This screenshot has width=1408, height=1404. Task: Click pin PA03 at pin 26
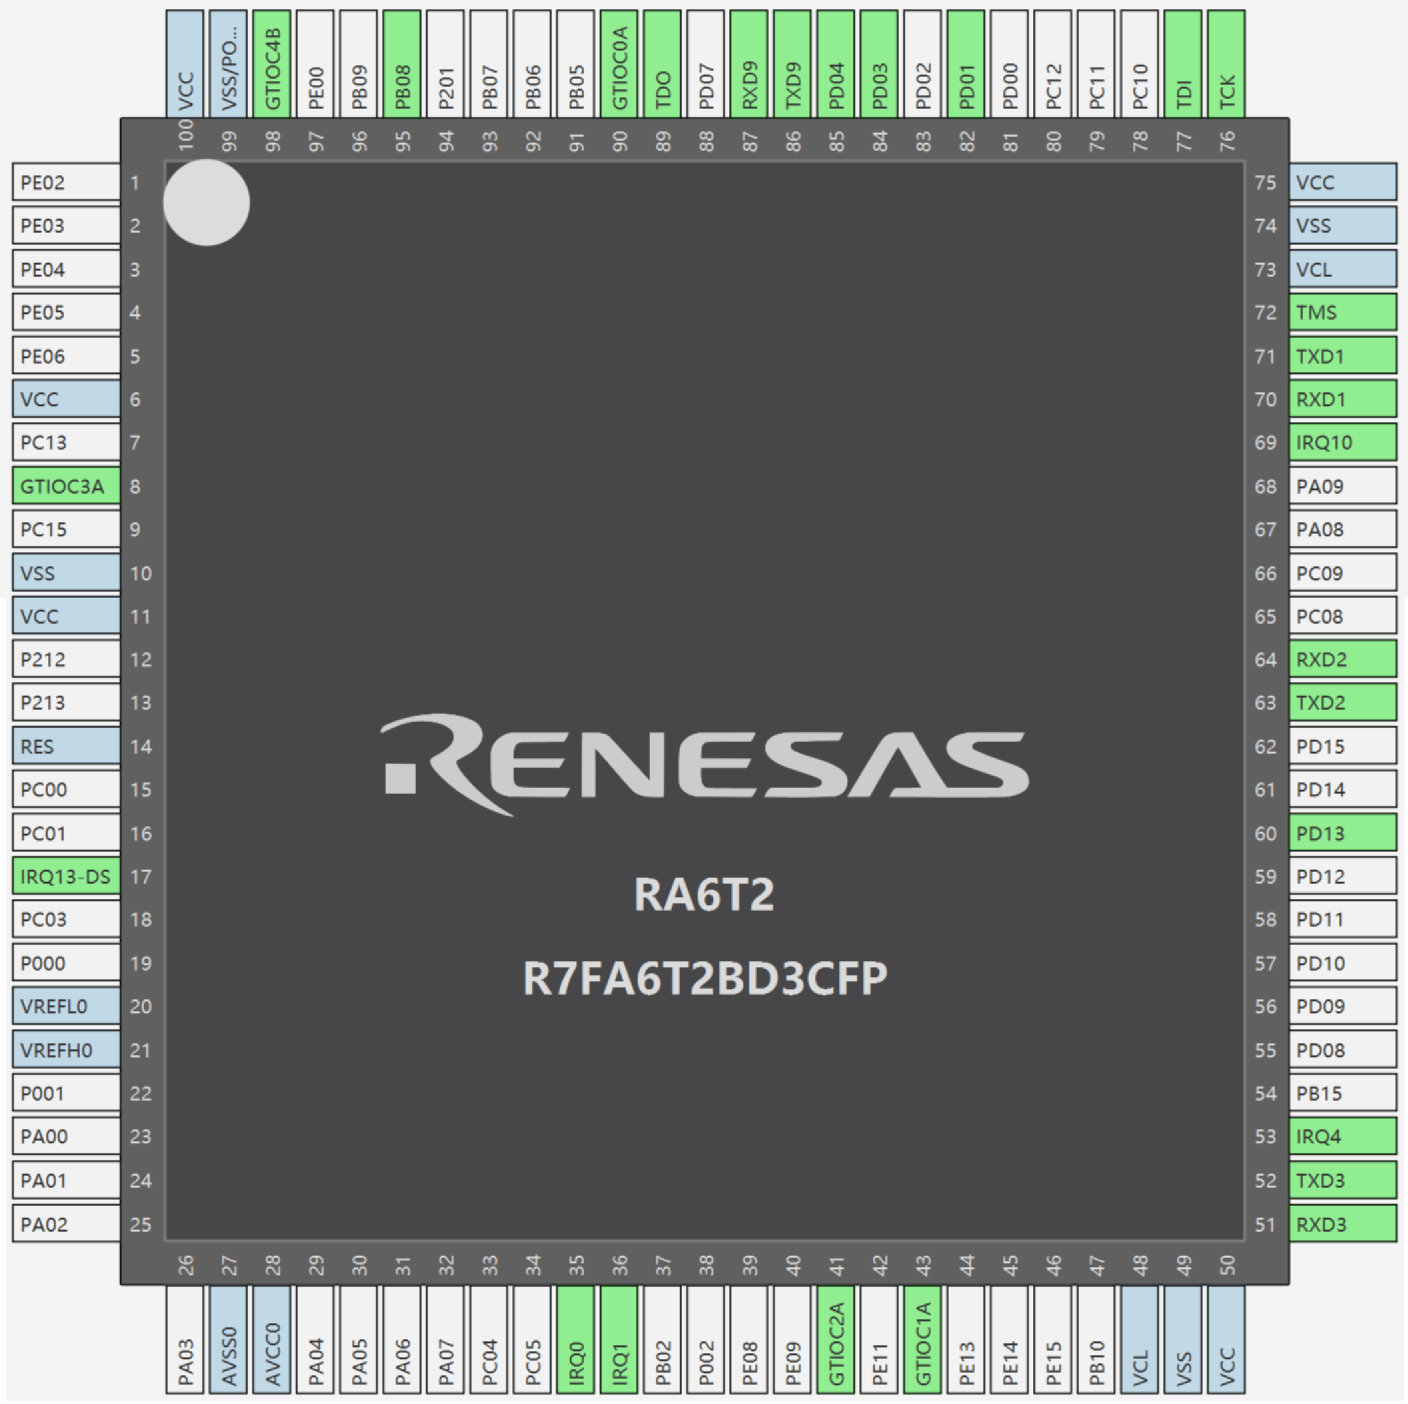tap(185, 1339)
